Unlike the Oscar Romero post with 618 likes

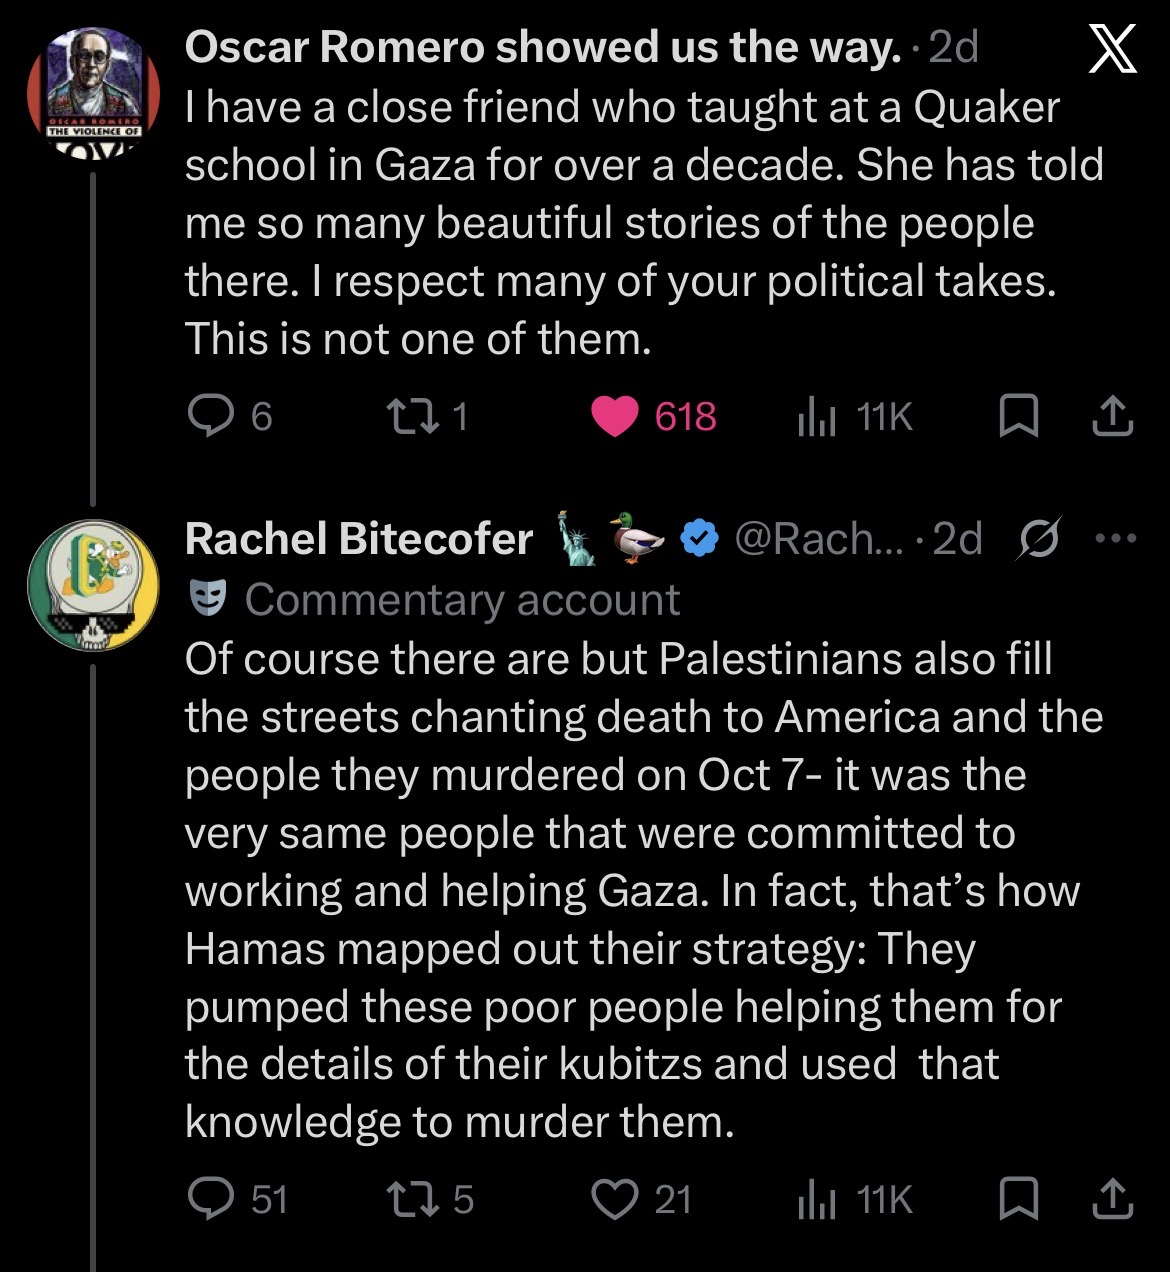click(x=653, y=417)
